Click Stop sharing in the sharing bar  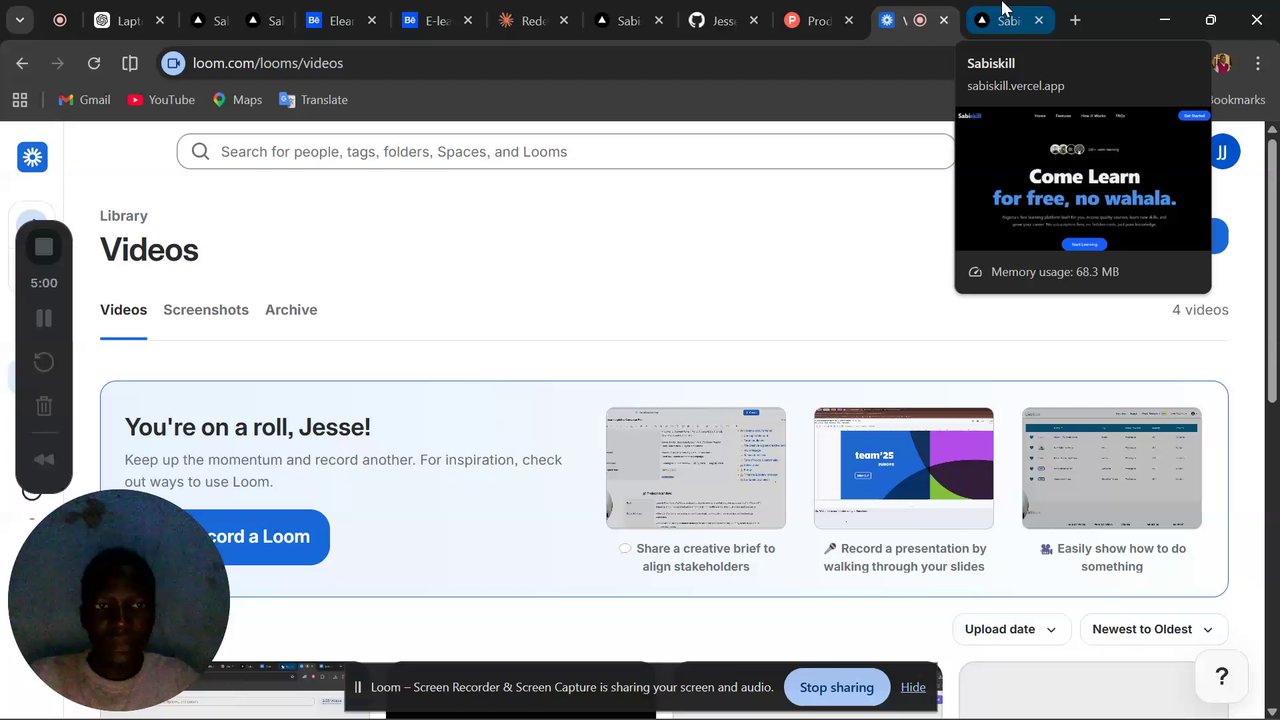[x=836, y=687]
